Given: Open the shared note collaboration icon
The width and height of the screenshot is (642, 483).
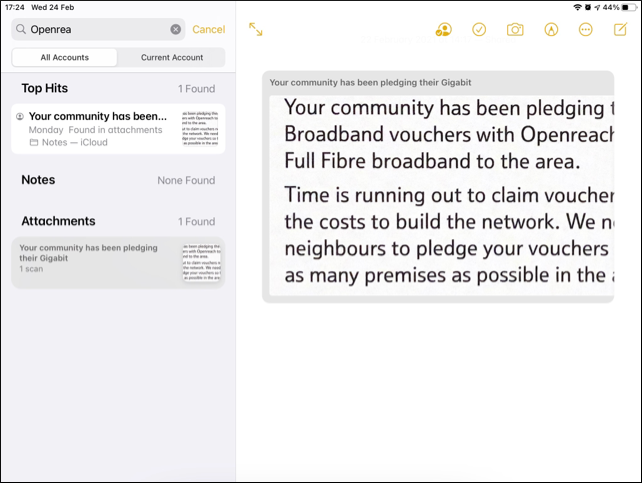Looking at the screenshot, I should click(443, 29).
